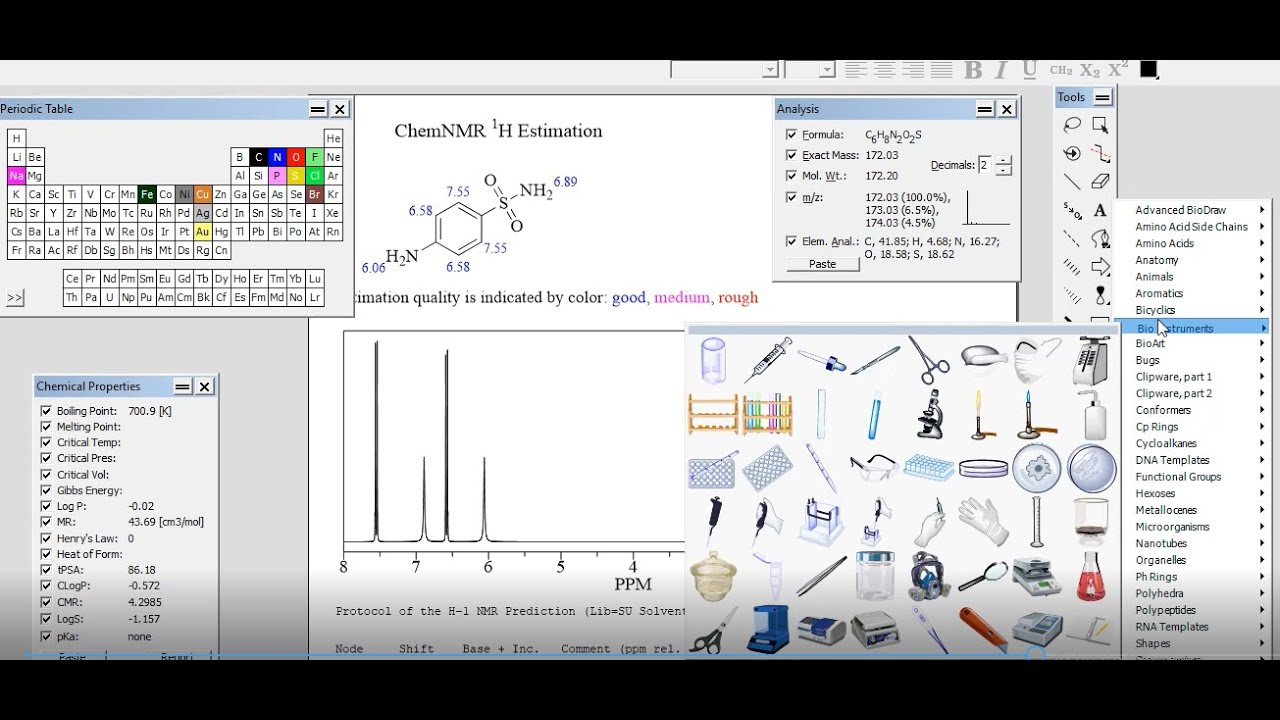Insert the gas mask respirator template
This screenshot has width=1280, height=720.
tap(929, 576)
